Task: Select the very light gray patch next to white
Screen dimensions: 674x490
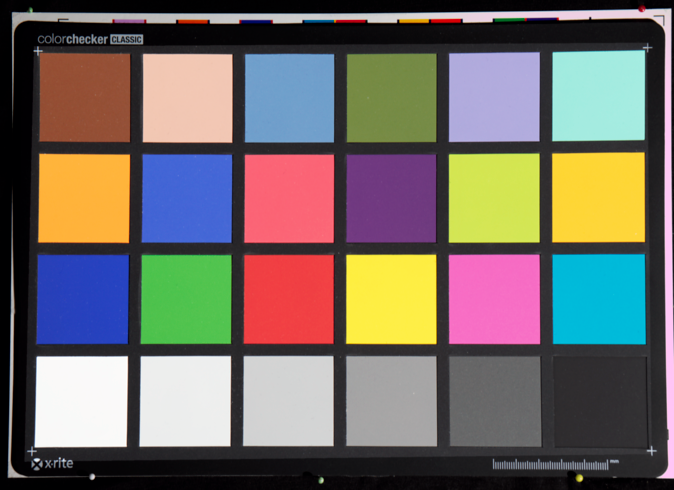Action: 185,401
